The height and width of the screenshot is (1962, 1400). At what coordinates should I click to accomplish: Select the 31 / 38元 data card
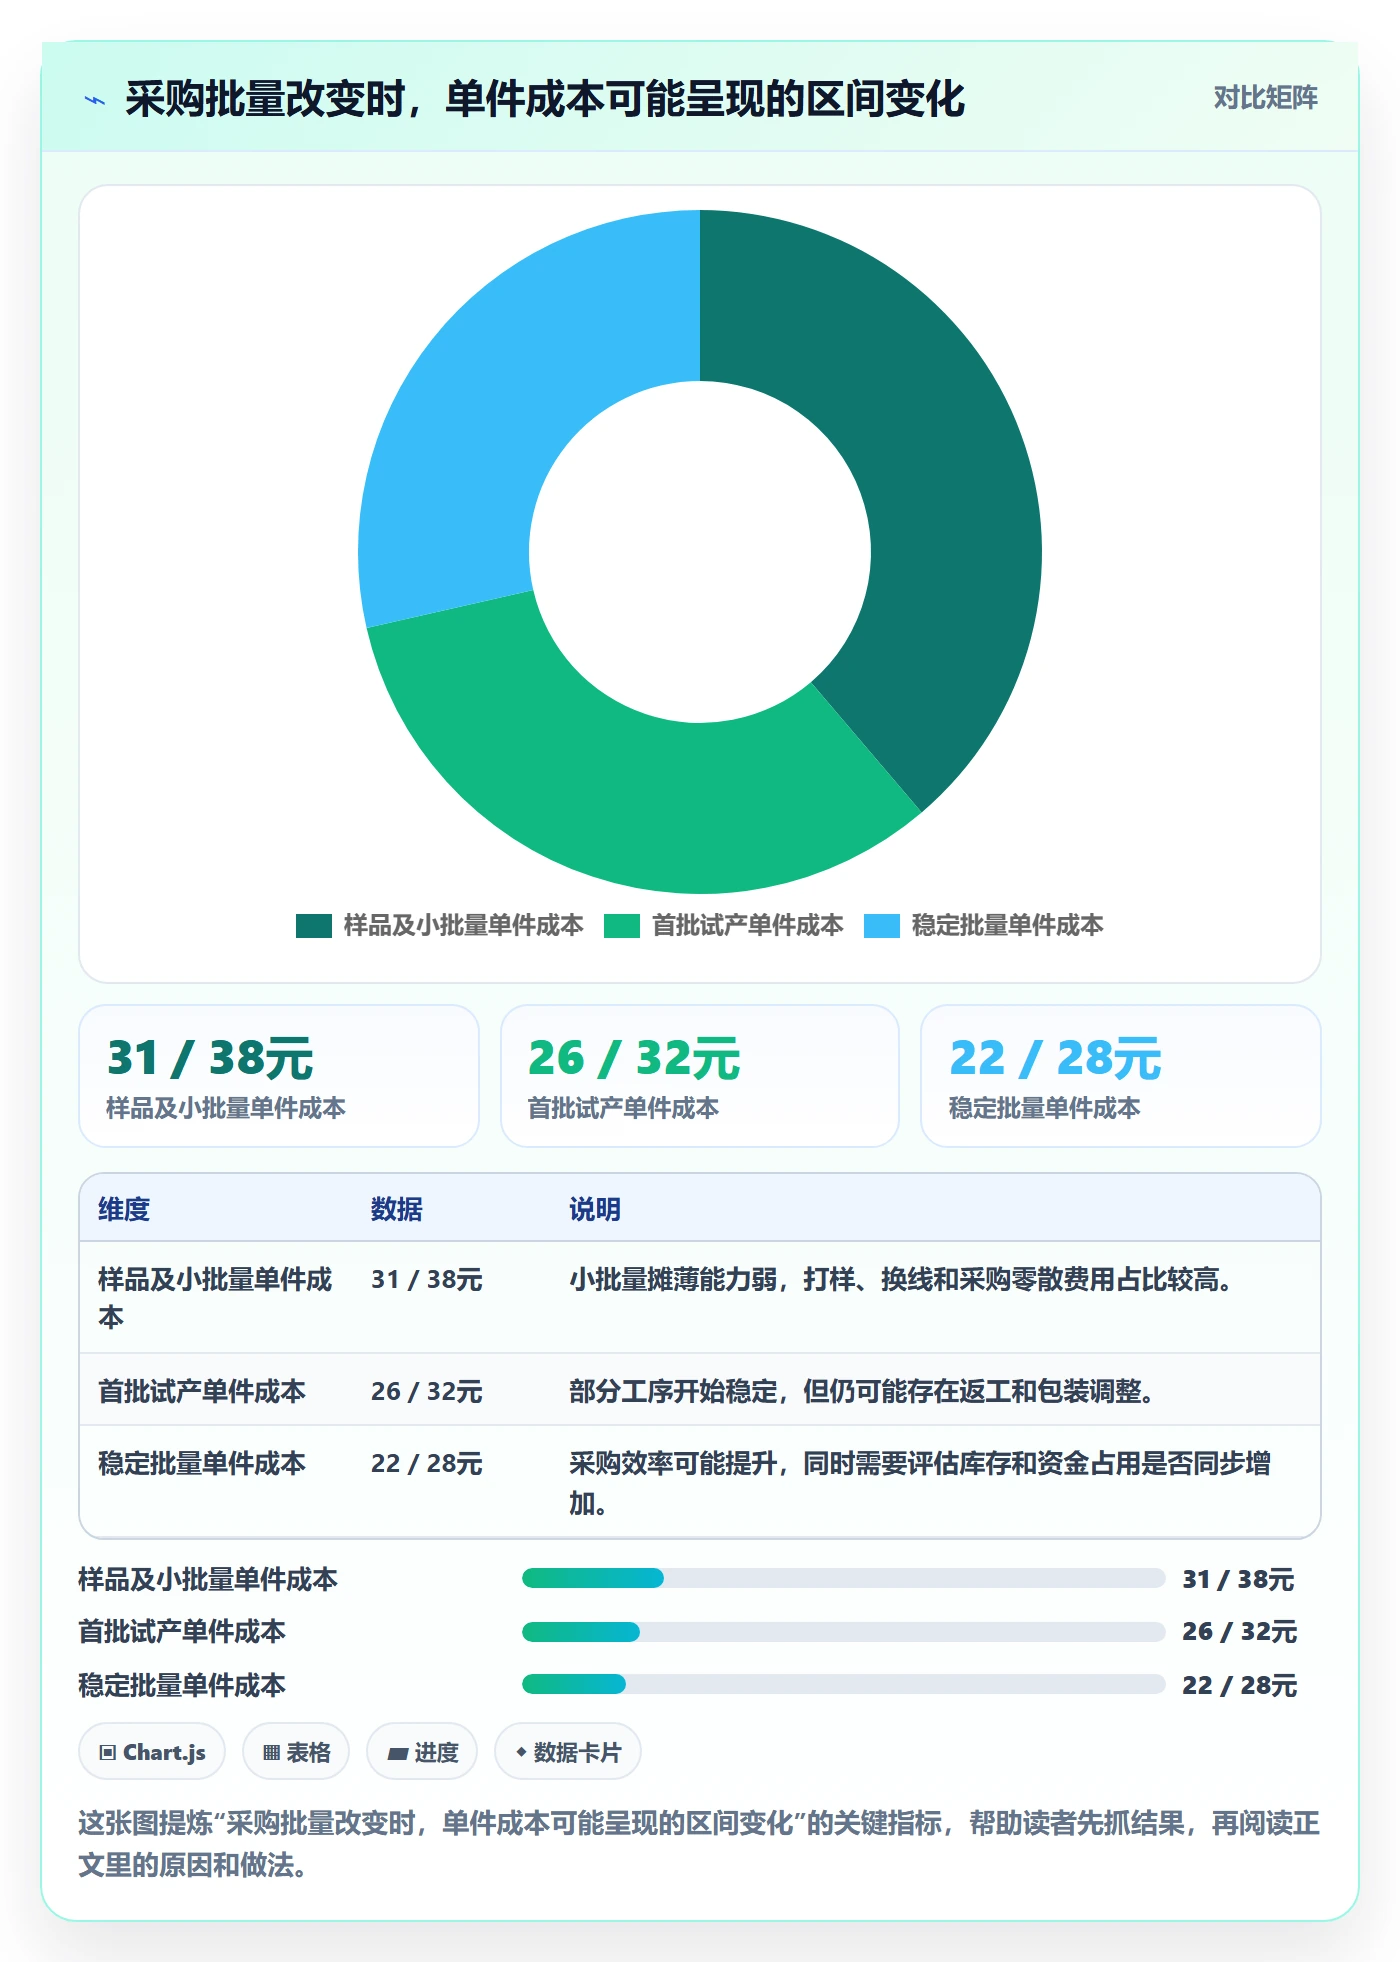pos(279,1076)
